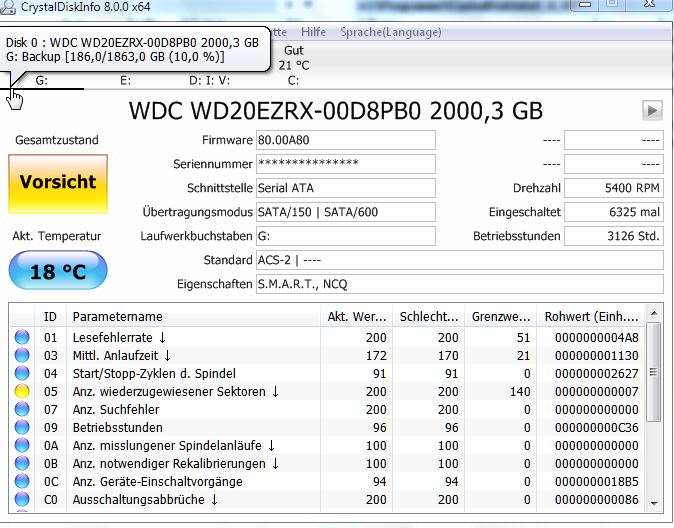Click the Akt. Wer... column header

click(356, 317)
